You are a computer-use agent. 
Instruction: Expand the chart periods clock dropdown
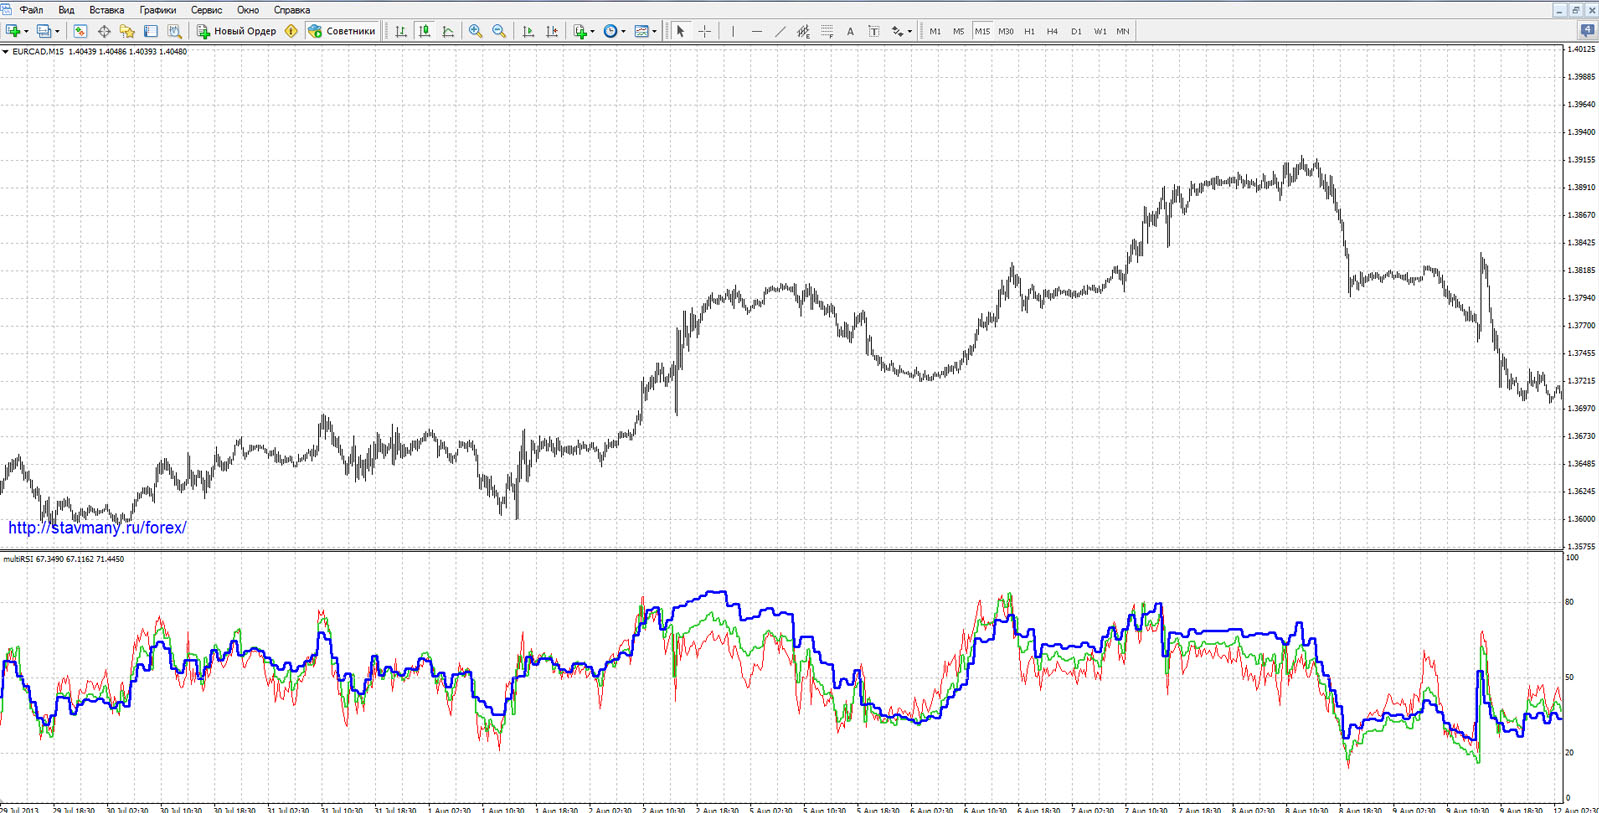pyautogui.click(x=614, y=31)
